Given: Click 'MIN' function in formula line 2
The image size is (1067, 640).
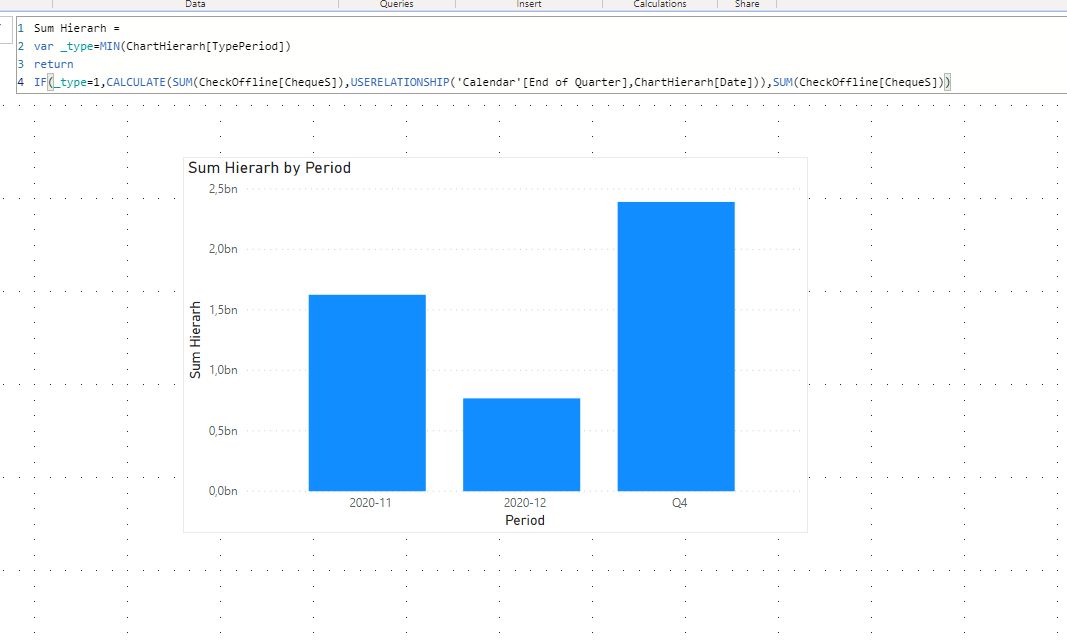Looking at the screenshot, I should point(110,46).
